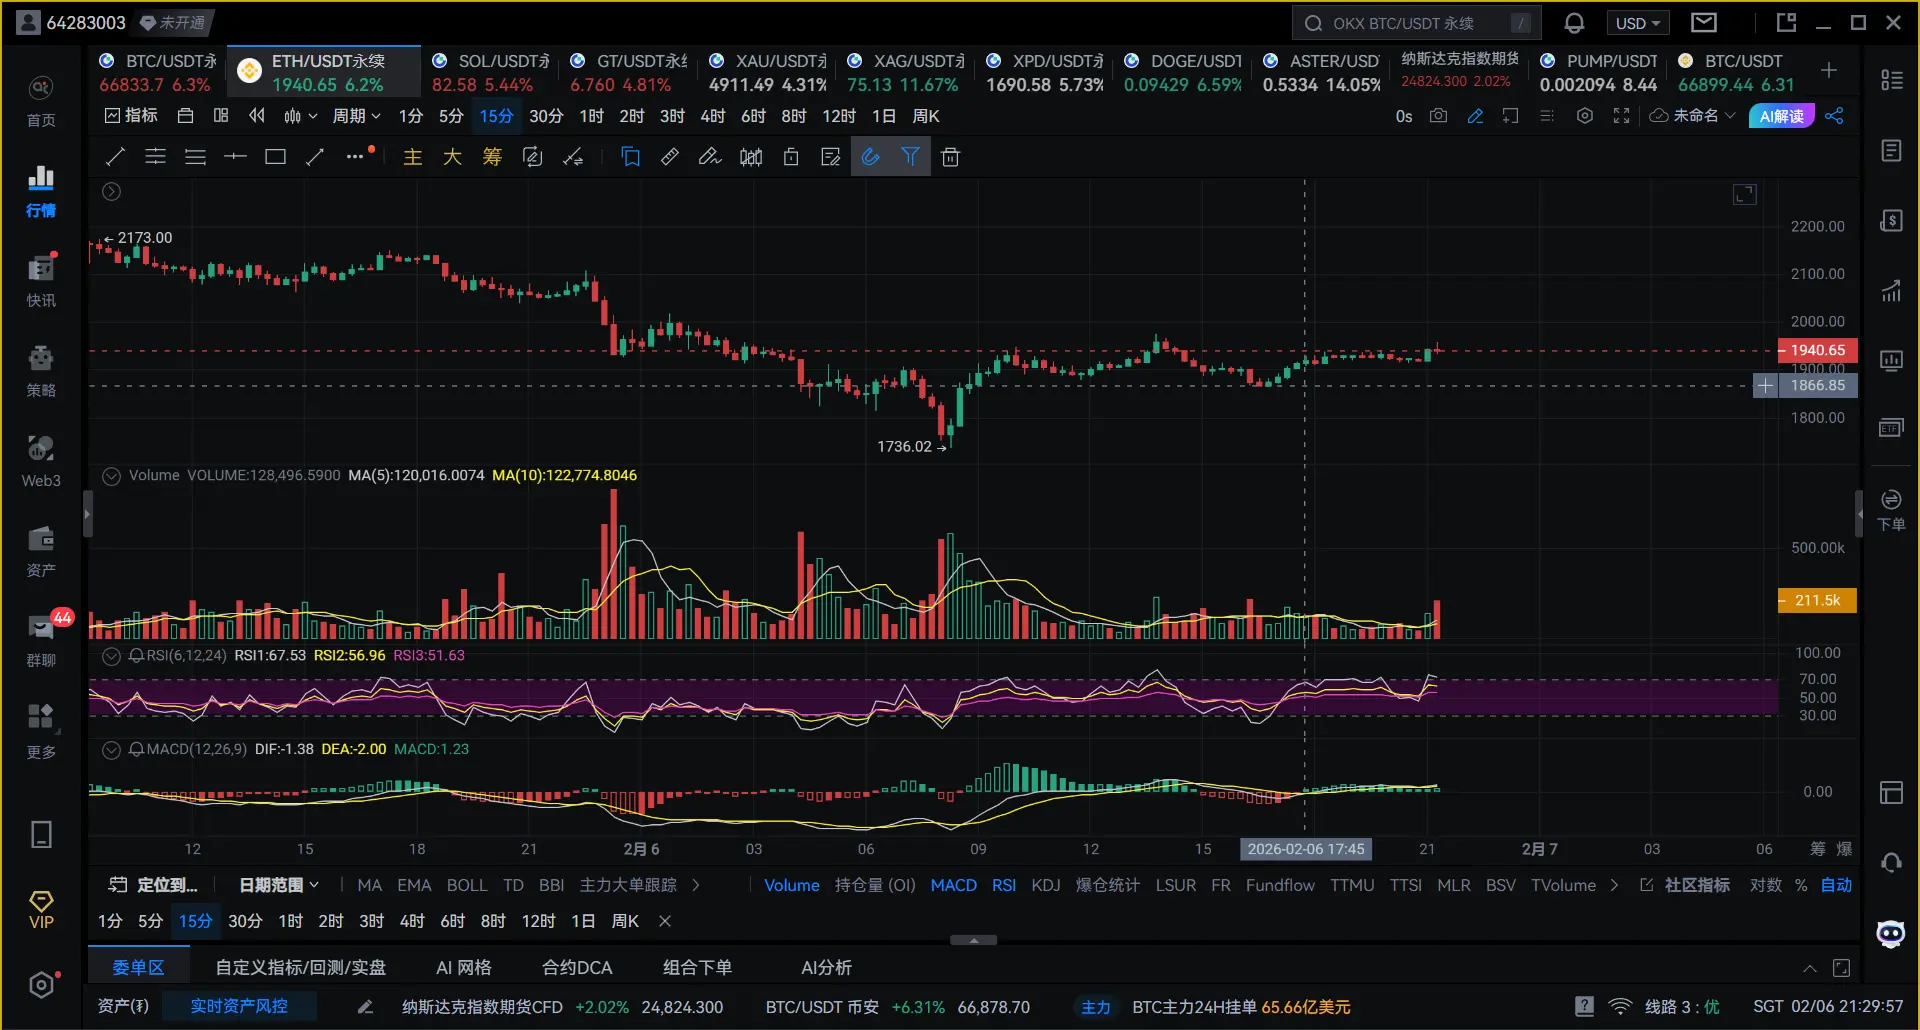Open the 快讯 news section in sidebar

41,281
